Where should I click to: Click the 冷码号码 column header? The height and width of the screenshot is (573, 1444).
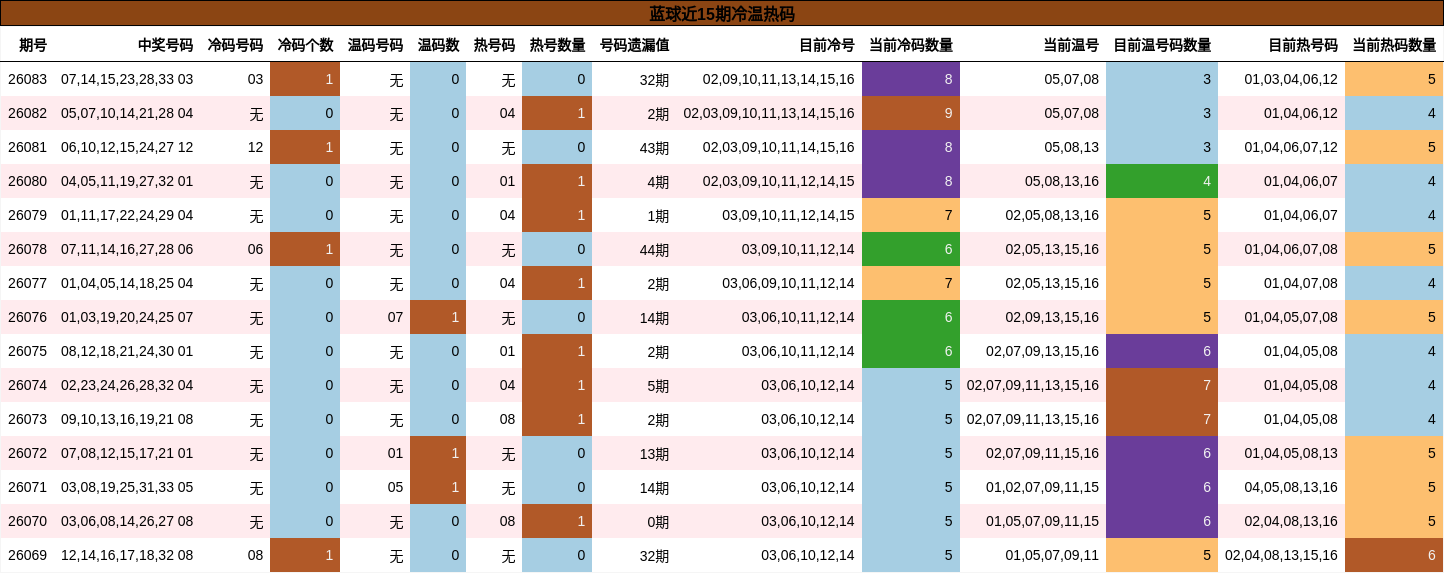pyautogui.click(x=235, y=45)
